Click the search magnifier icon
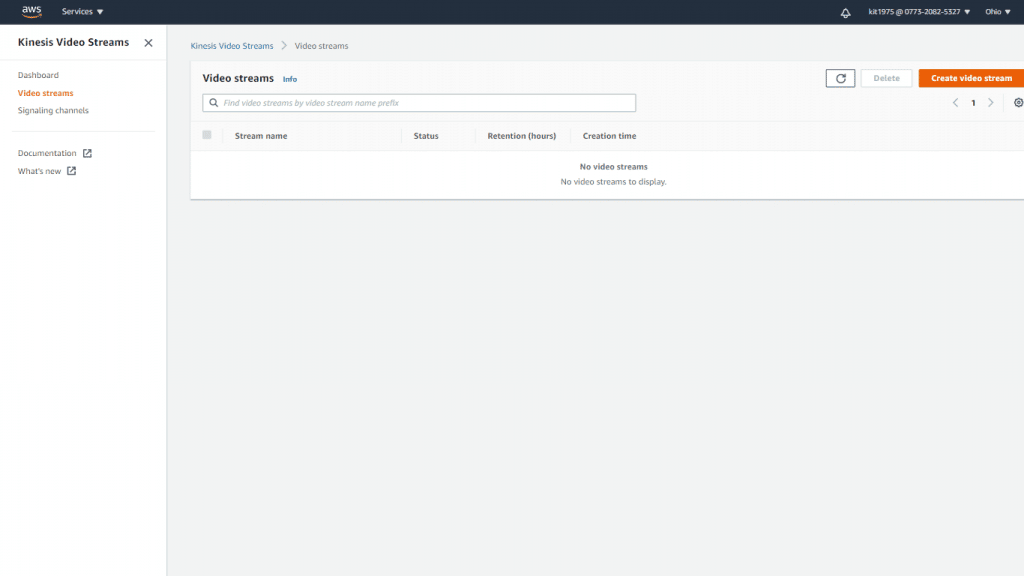 pyautogui.click(x=214, y=103)
